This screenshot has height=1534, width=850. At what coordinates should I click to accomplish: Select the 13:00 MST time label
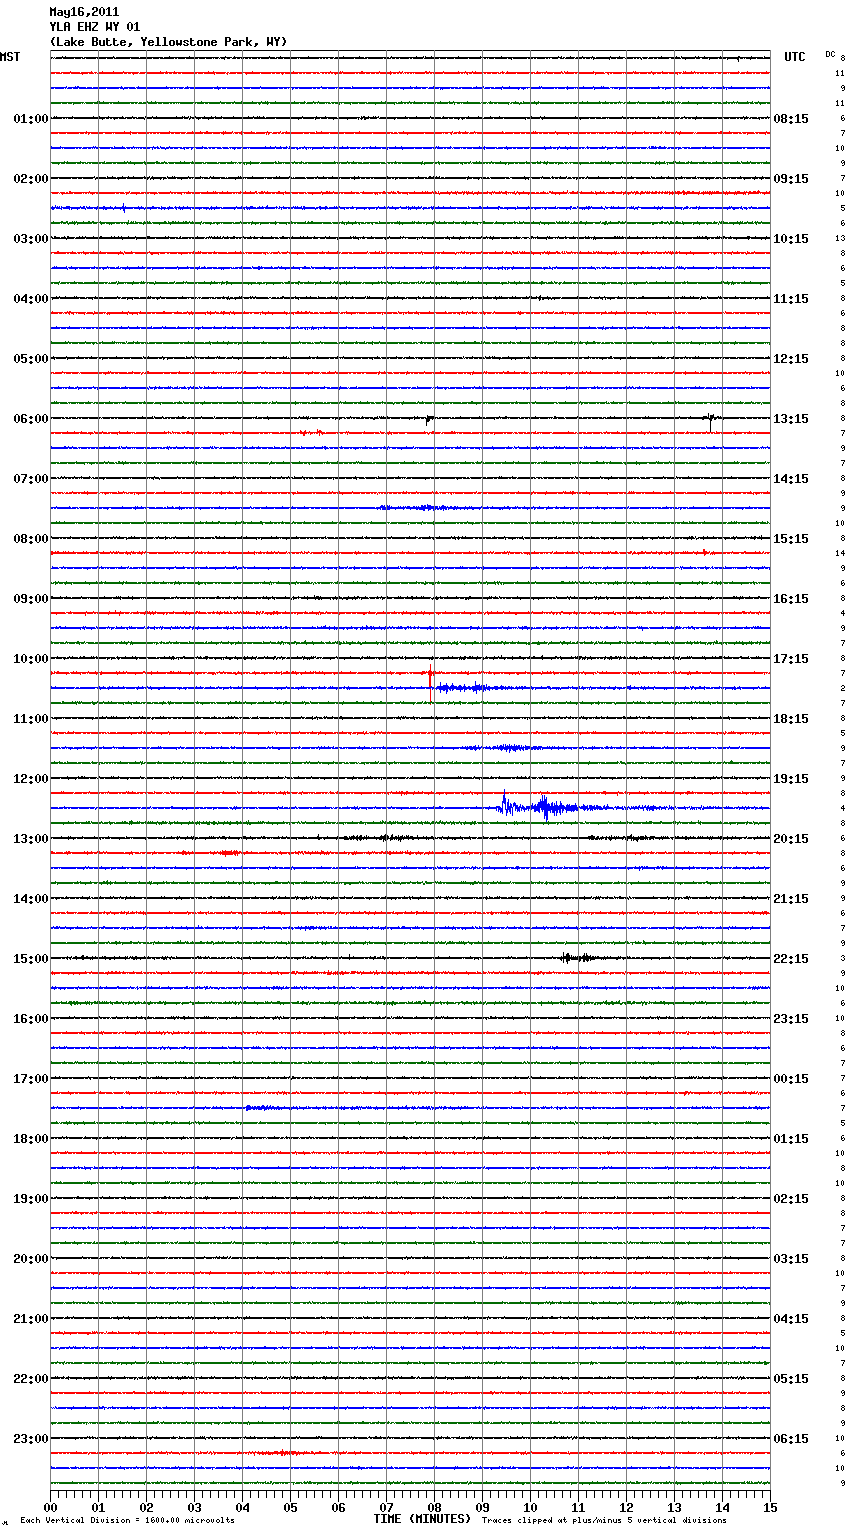(31, 839)
